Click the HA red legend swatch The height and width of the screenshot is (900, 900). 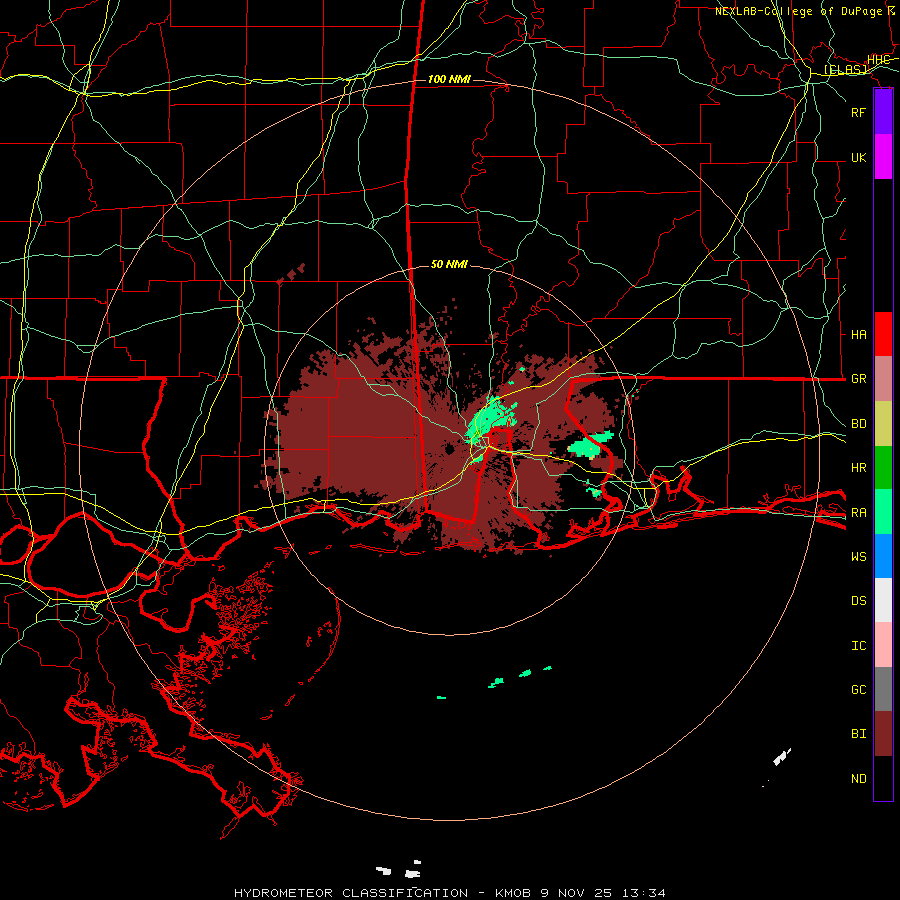(883, 334)
